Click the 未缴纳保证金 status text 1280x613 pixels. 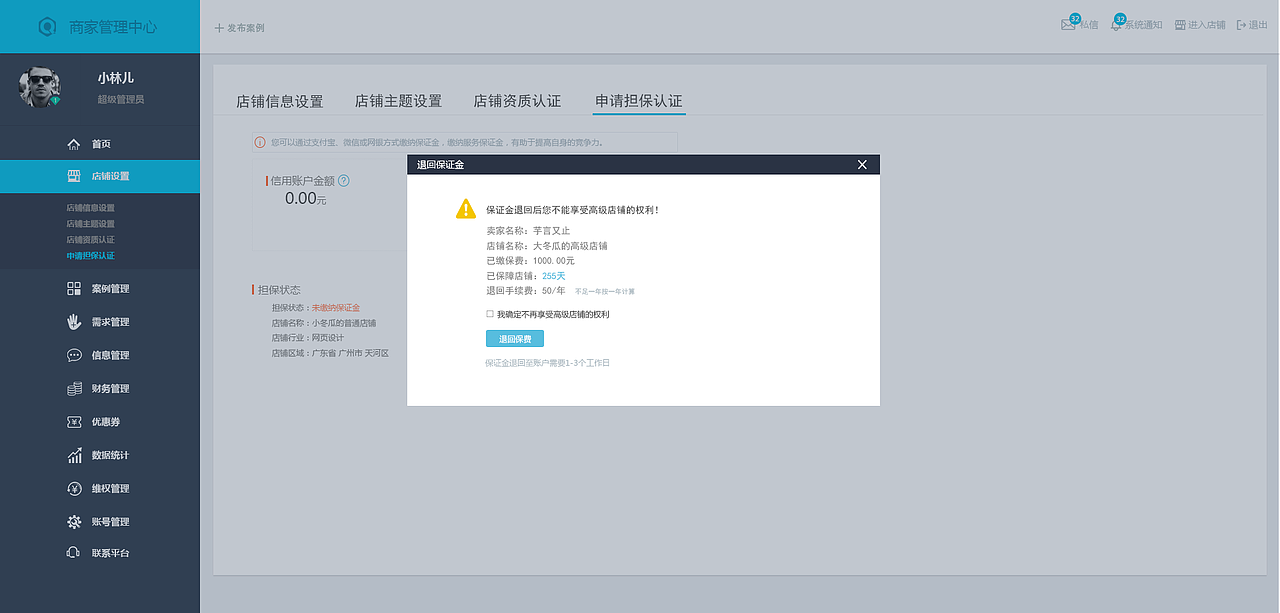336,308
